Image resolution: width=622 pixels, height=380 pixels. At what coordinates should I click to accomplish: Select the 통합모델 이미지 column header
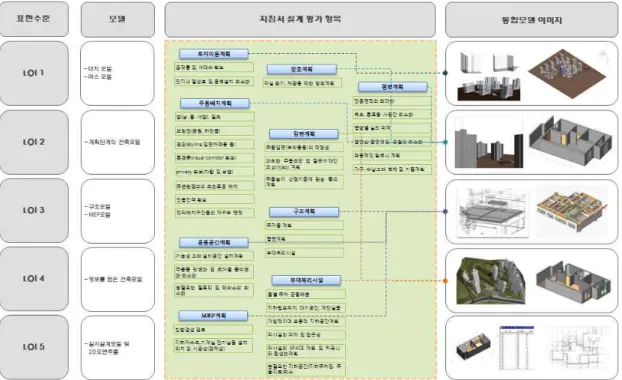tap(532, 19)
